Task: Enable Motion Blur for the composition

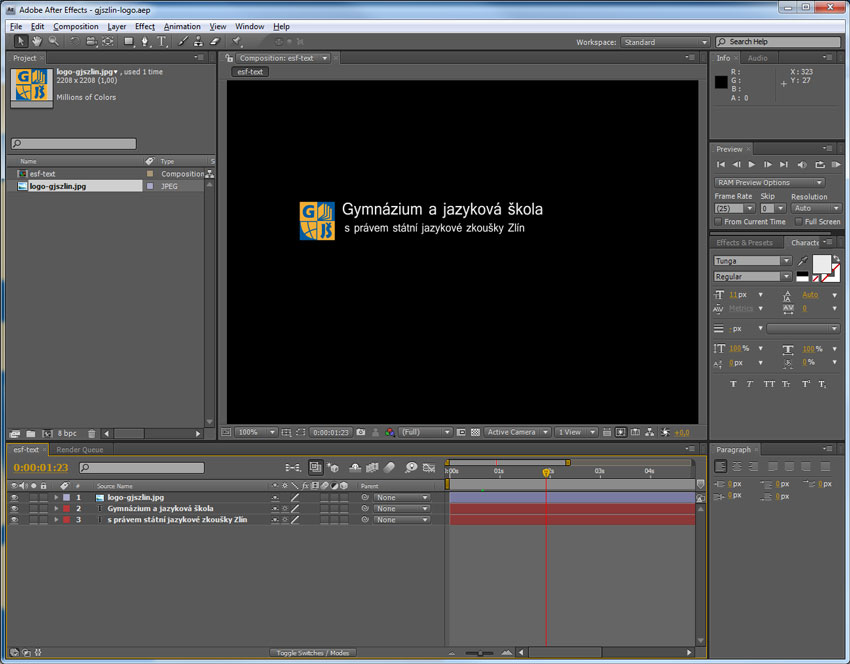Action: click(x=390, y=467)
